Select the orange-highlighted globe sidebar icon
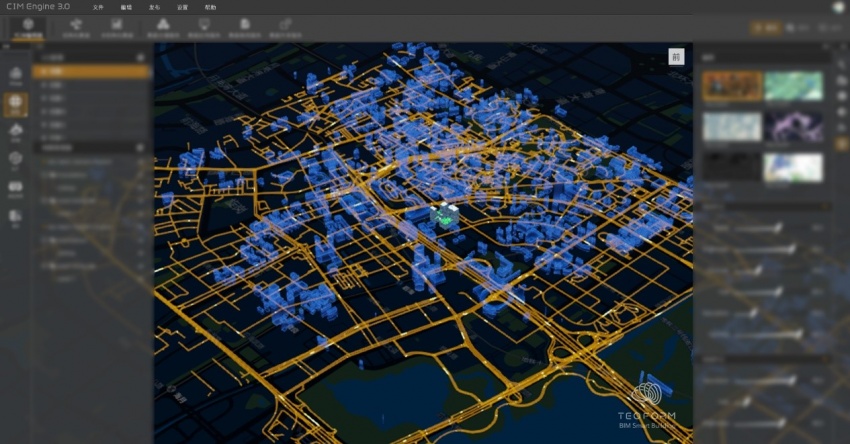Screen dimensions: 850x444 coord(16,104)
